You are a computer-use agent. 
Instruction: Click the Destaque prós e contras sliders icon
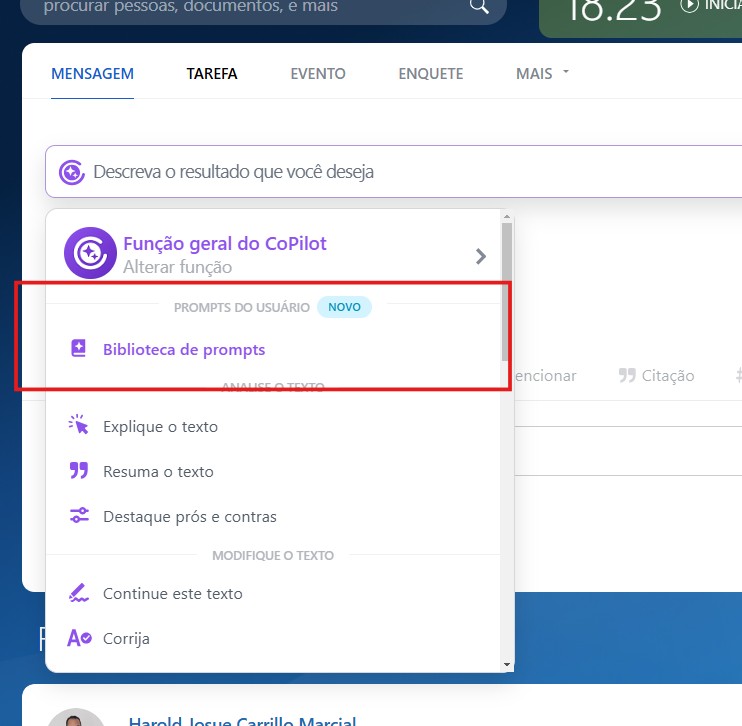point(78,516)
